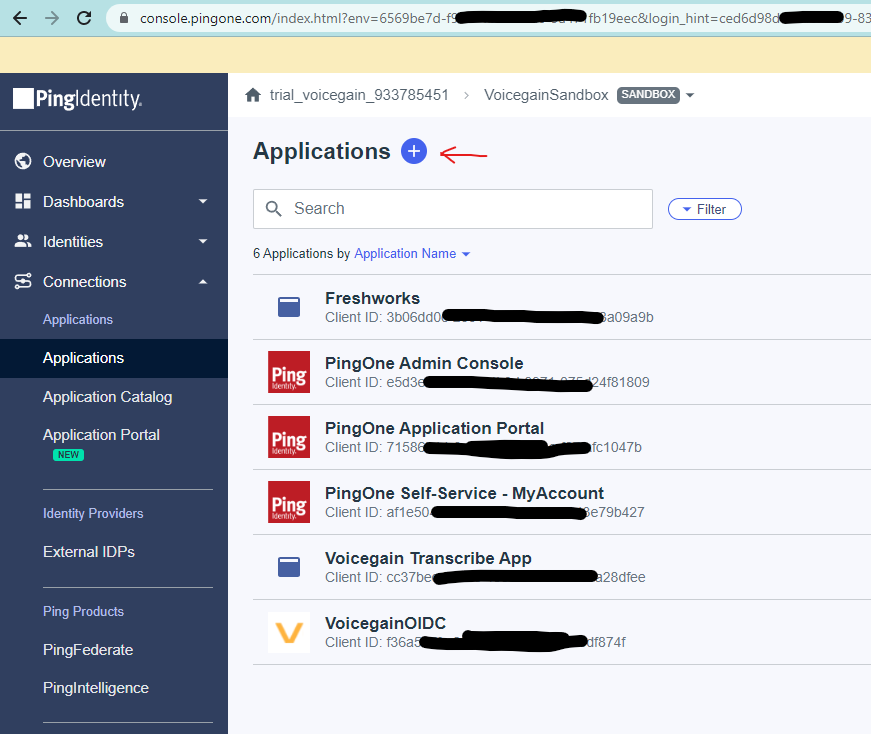Add a new application with plus button
The image size is (871, 734).
[x=414, y=151]
